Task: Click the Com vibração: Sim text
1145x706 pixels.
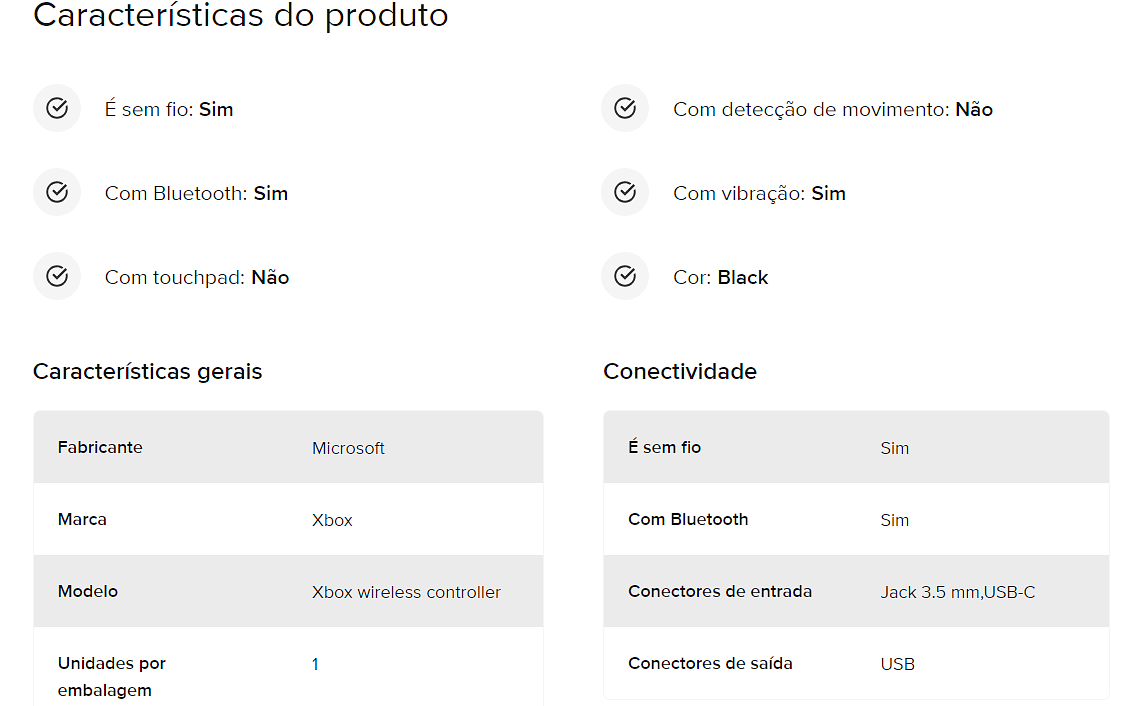Action: tap(759, 193)
